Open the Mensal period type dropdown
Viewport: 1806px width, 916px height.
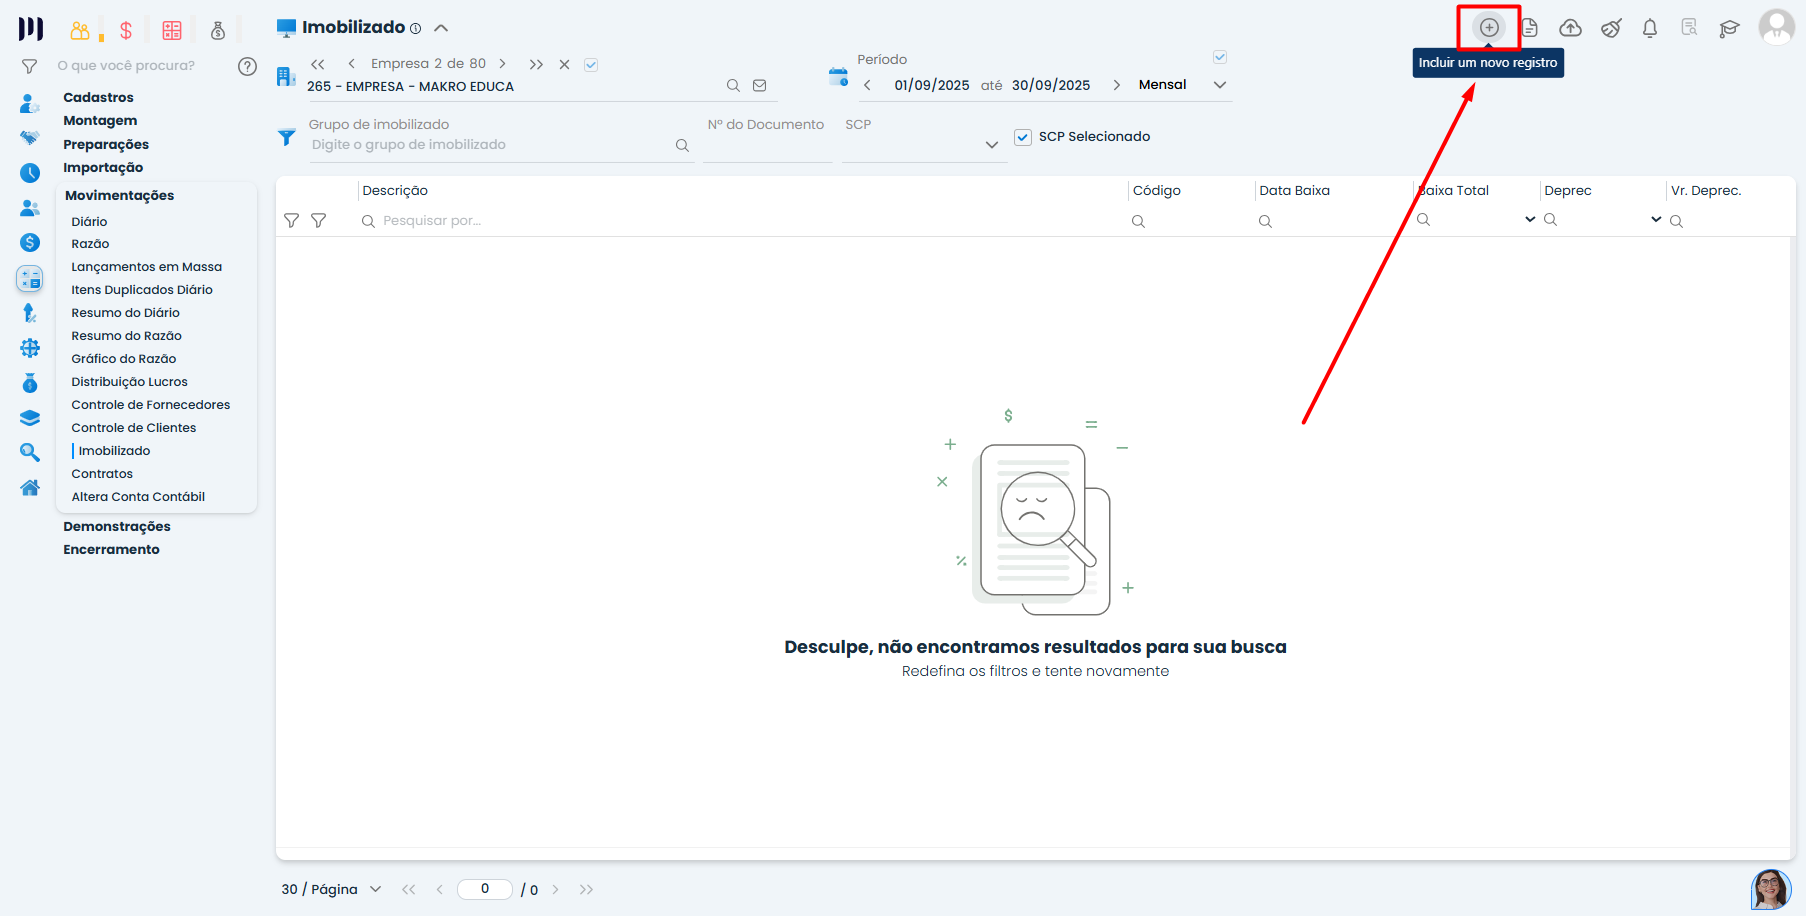point(1219,85)
